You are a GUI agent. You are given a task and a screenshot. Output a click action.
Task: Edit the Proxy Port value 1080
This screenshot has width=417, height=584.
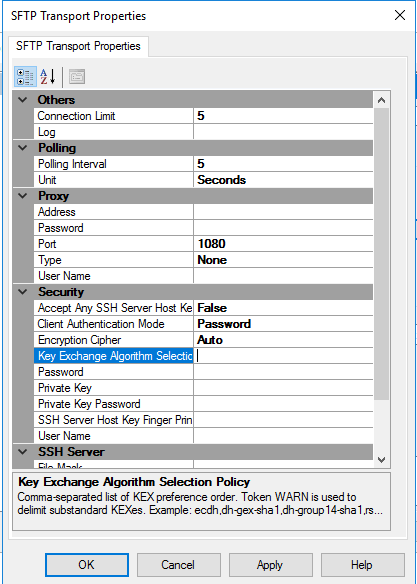tap(283, 244)
